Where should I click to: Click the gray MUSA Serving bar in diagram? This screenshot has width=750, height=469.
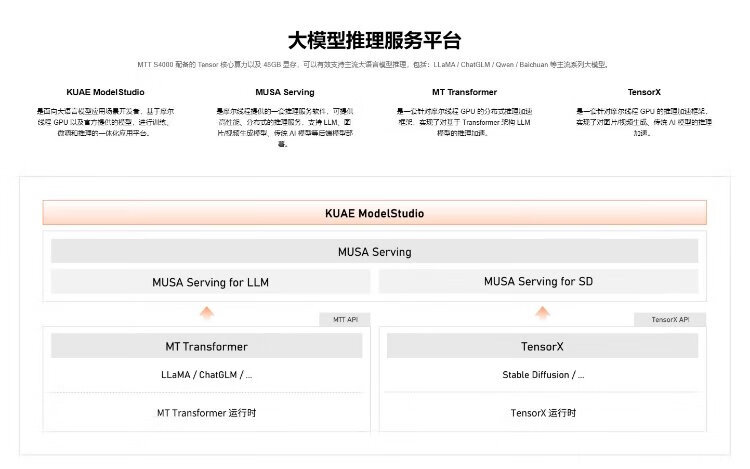pyautogui.click(x=374, y=251)
